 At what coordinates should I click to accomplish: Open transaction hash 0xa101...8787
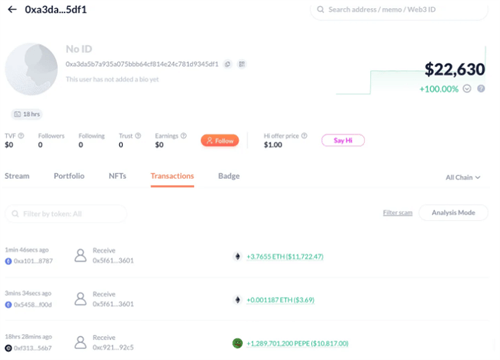tap(33, 261)
